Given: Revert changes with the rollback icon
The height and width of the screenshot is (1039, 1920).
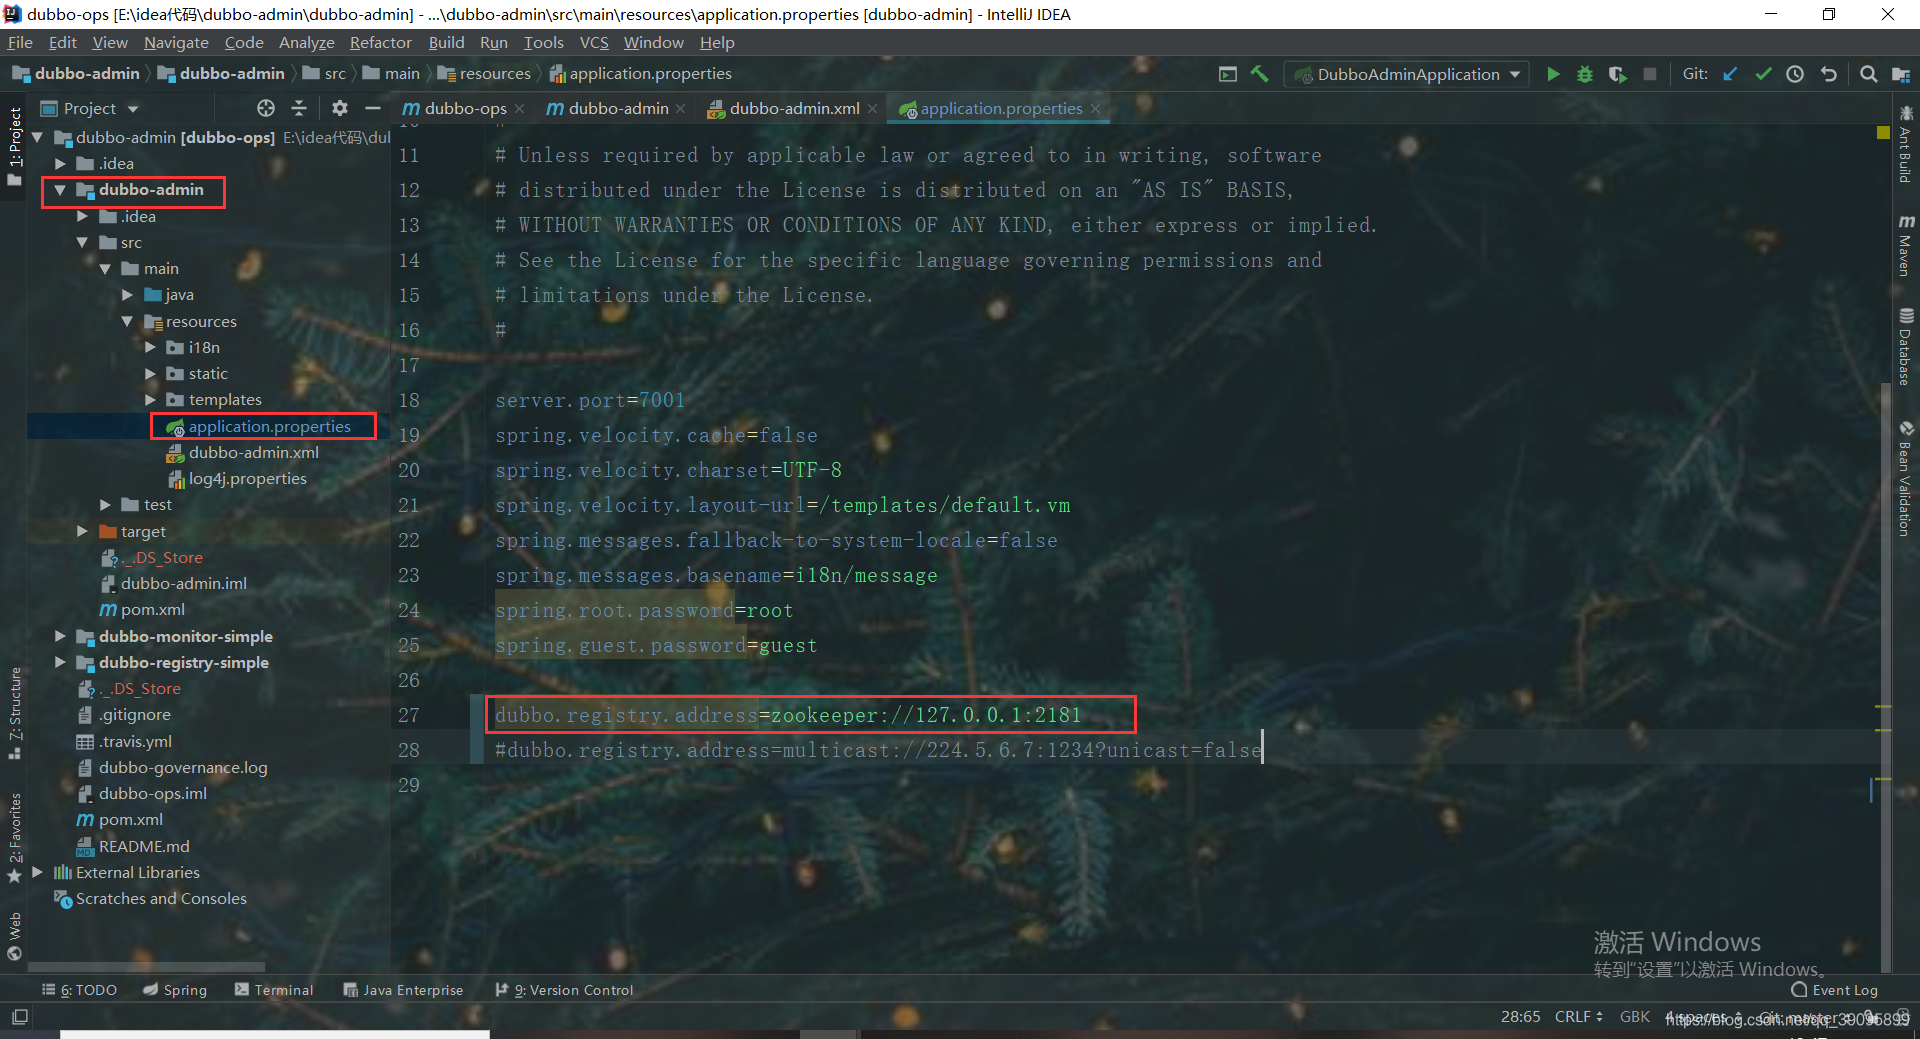Looking at the screenshot, I should [x=1828, y=74].
